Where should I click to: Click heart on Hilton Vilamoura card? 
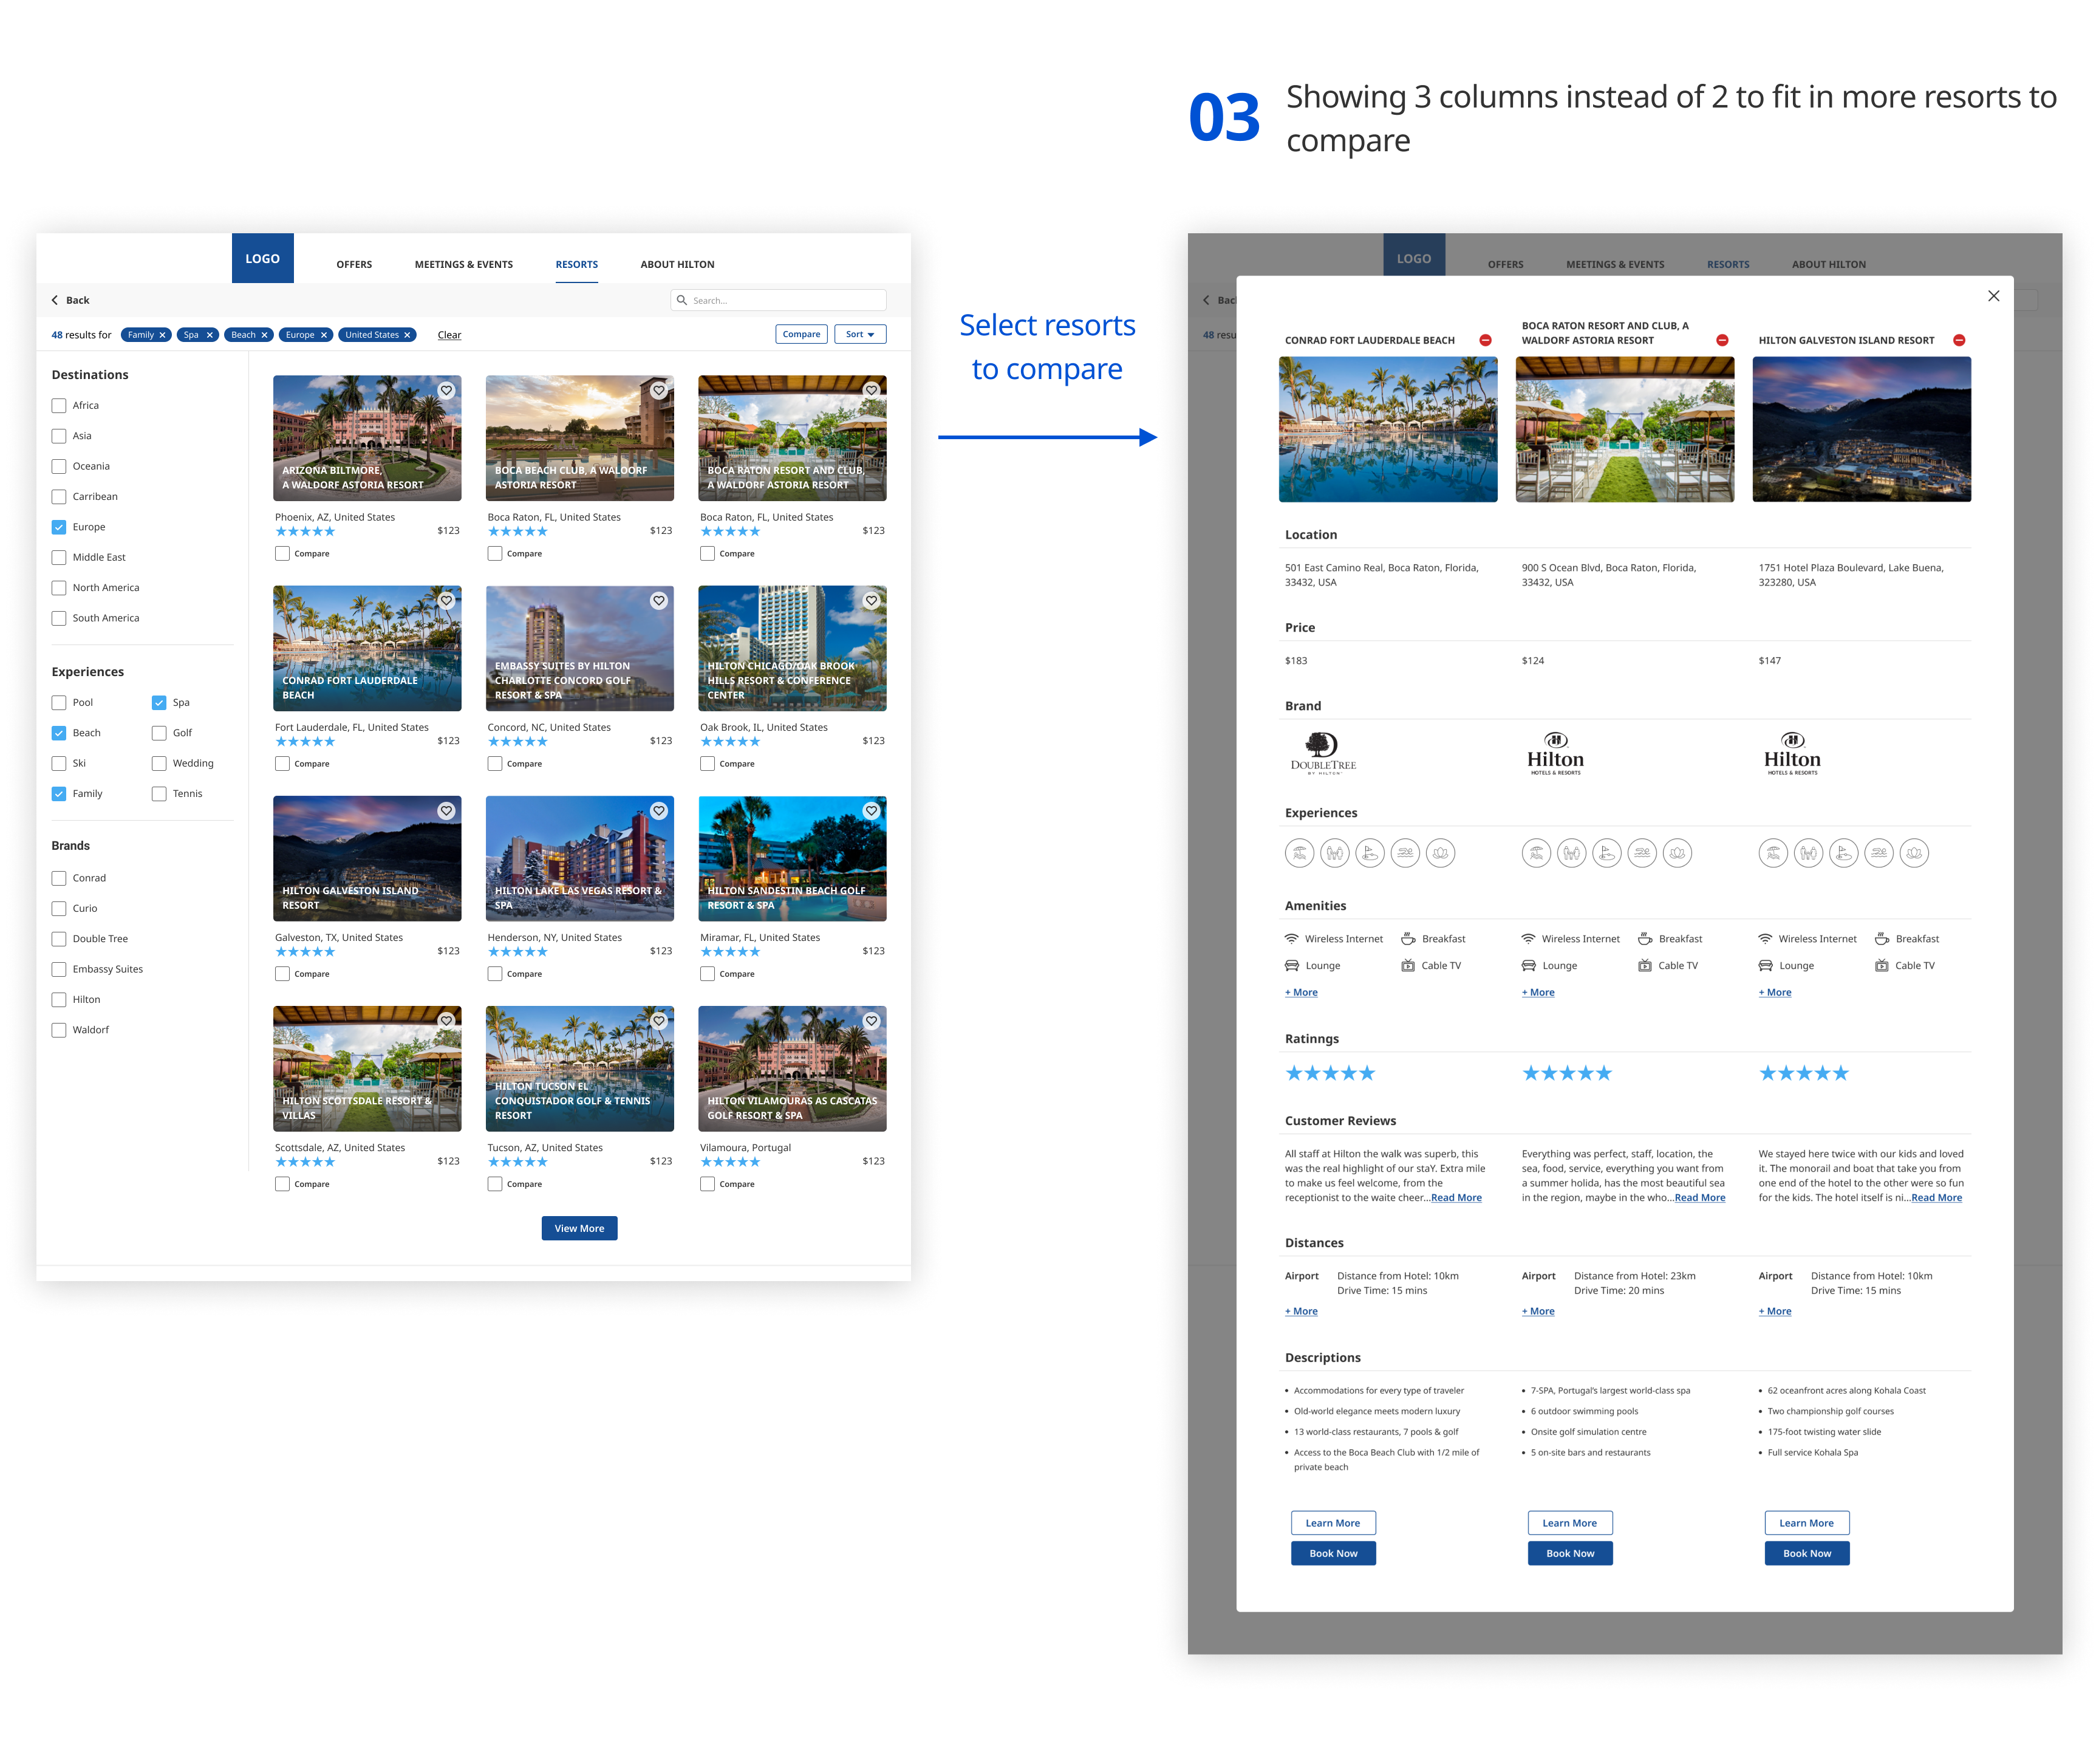[872, 1021]
